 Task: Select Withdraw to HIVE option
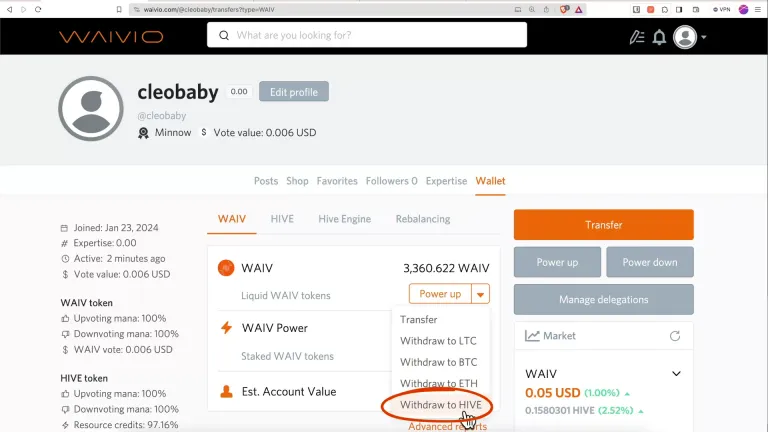[441, 405]
